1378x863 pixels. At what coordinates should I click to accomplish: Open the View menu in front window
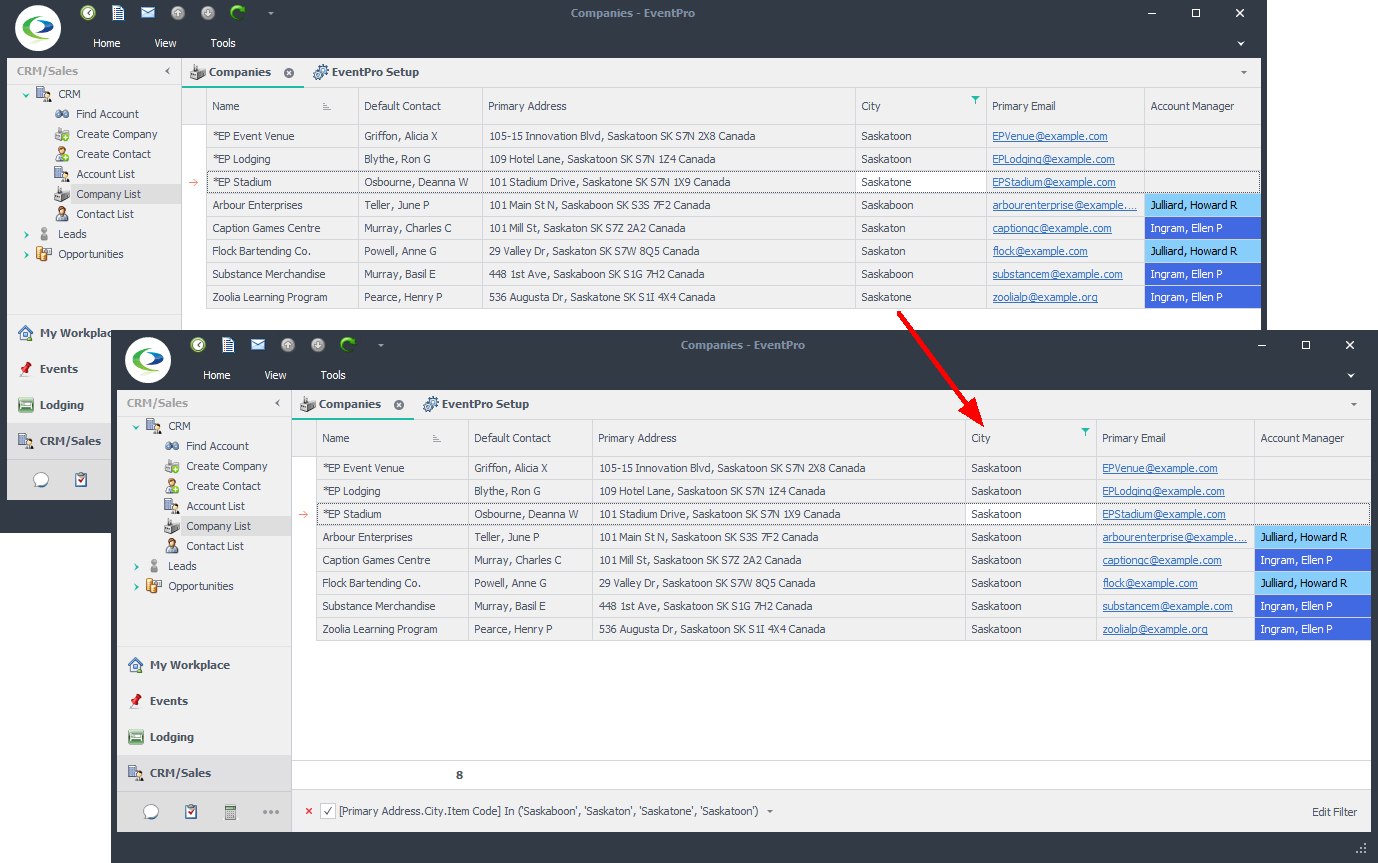click(276, 375)
